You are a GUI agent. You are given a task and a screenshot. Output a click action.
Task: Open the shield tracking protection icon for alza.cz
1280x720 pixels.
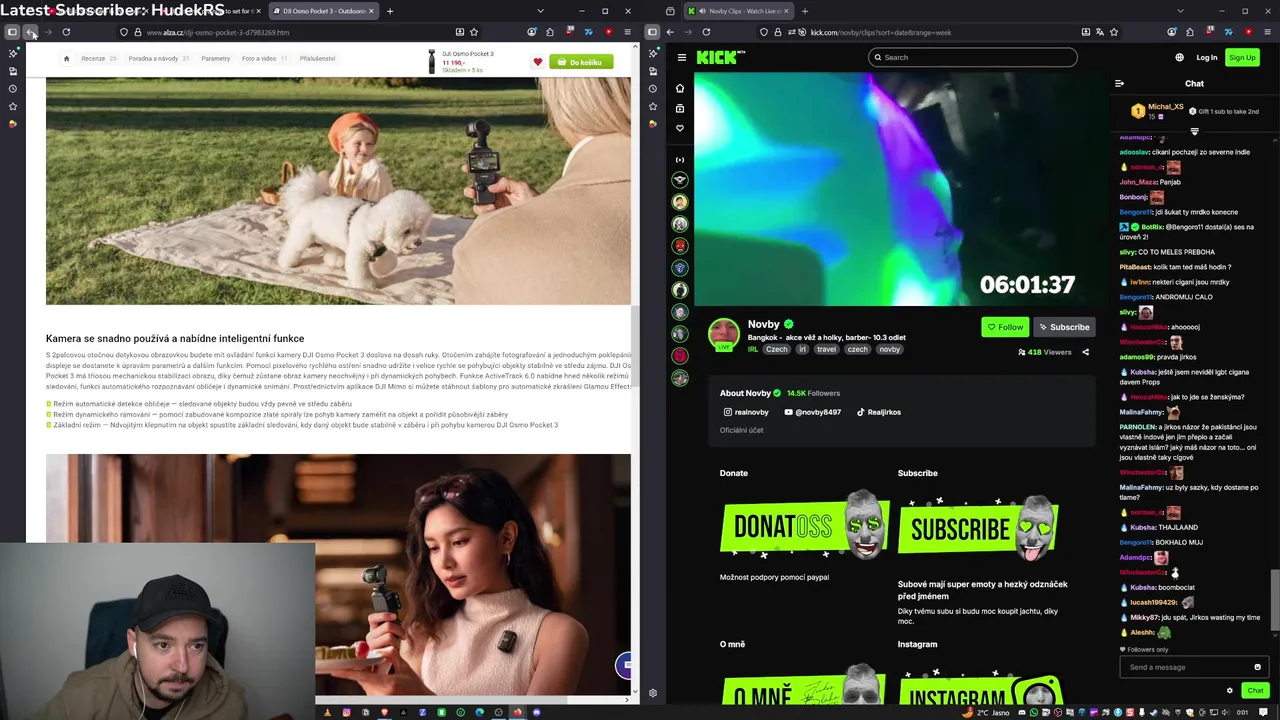coord(124,32)
